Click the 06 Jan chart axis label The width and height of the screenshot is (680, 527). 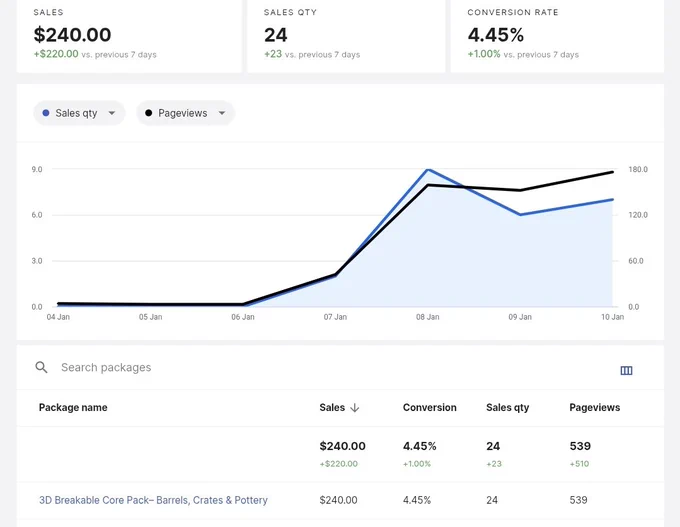(243, 317)
